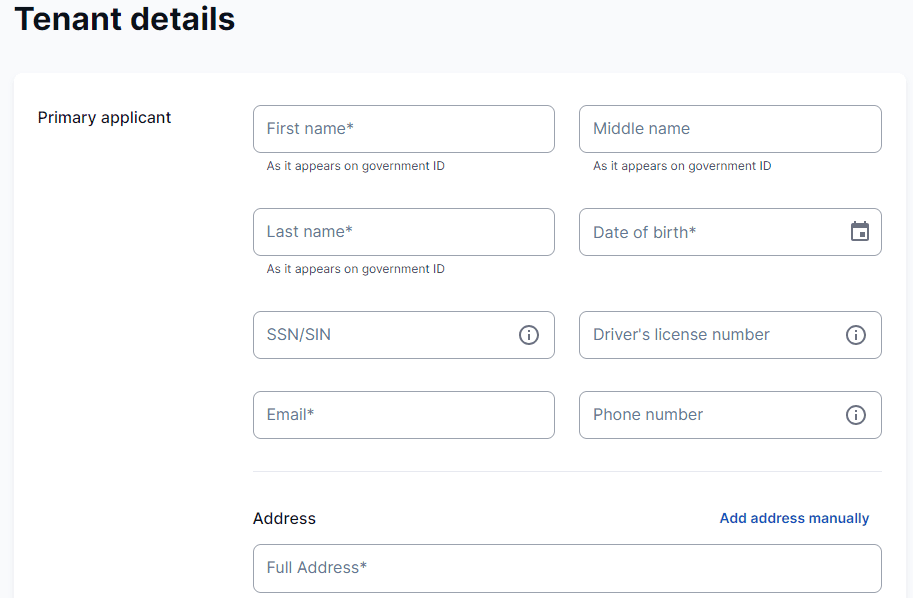Click the government ID hint below Middle name

coord(682,166)
